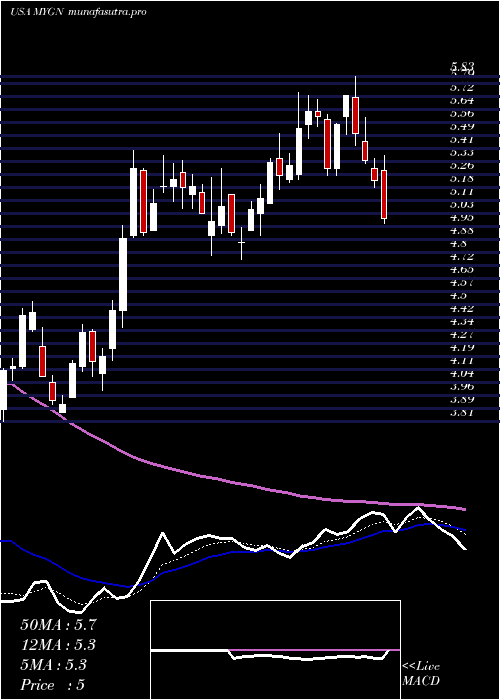Select the 3.96 price axis label

(x=462, y=387)
